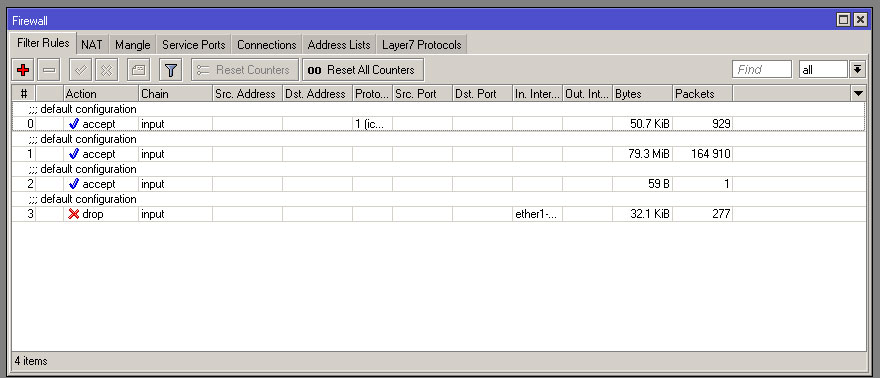
Task: Sort by the Bytes column header
Action: coord(643,94)
